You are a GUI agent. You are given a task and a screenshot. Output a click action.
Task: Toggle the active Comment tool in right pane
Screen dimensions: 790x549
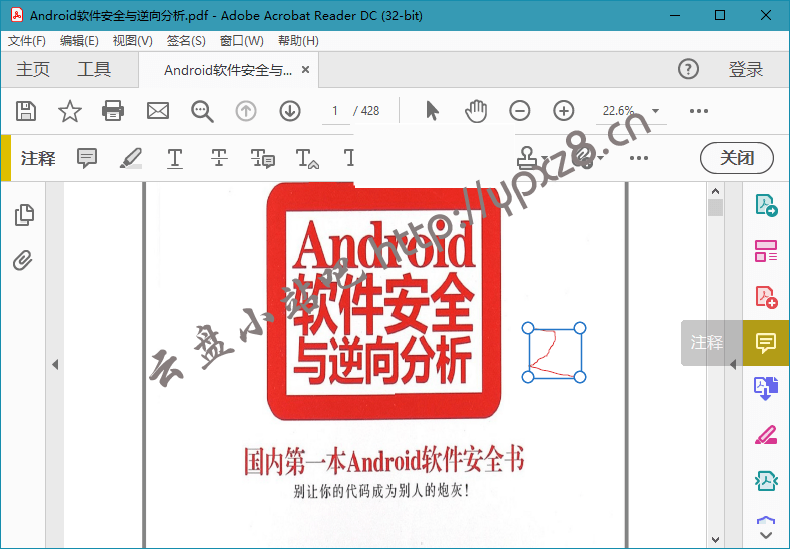tap(766, 342)
